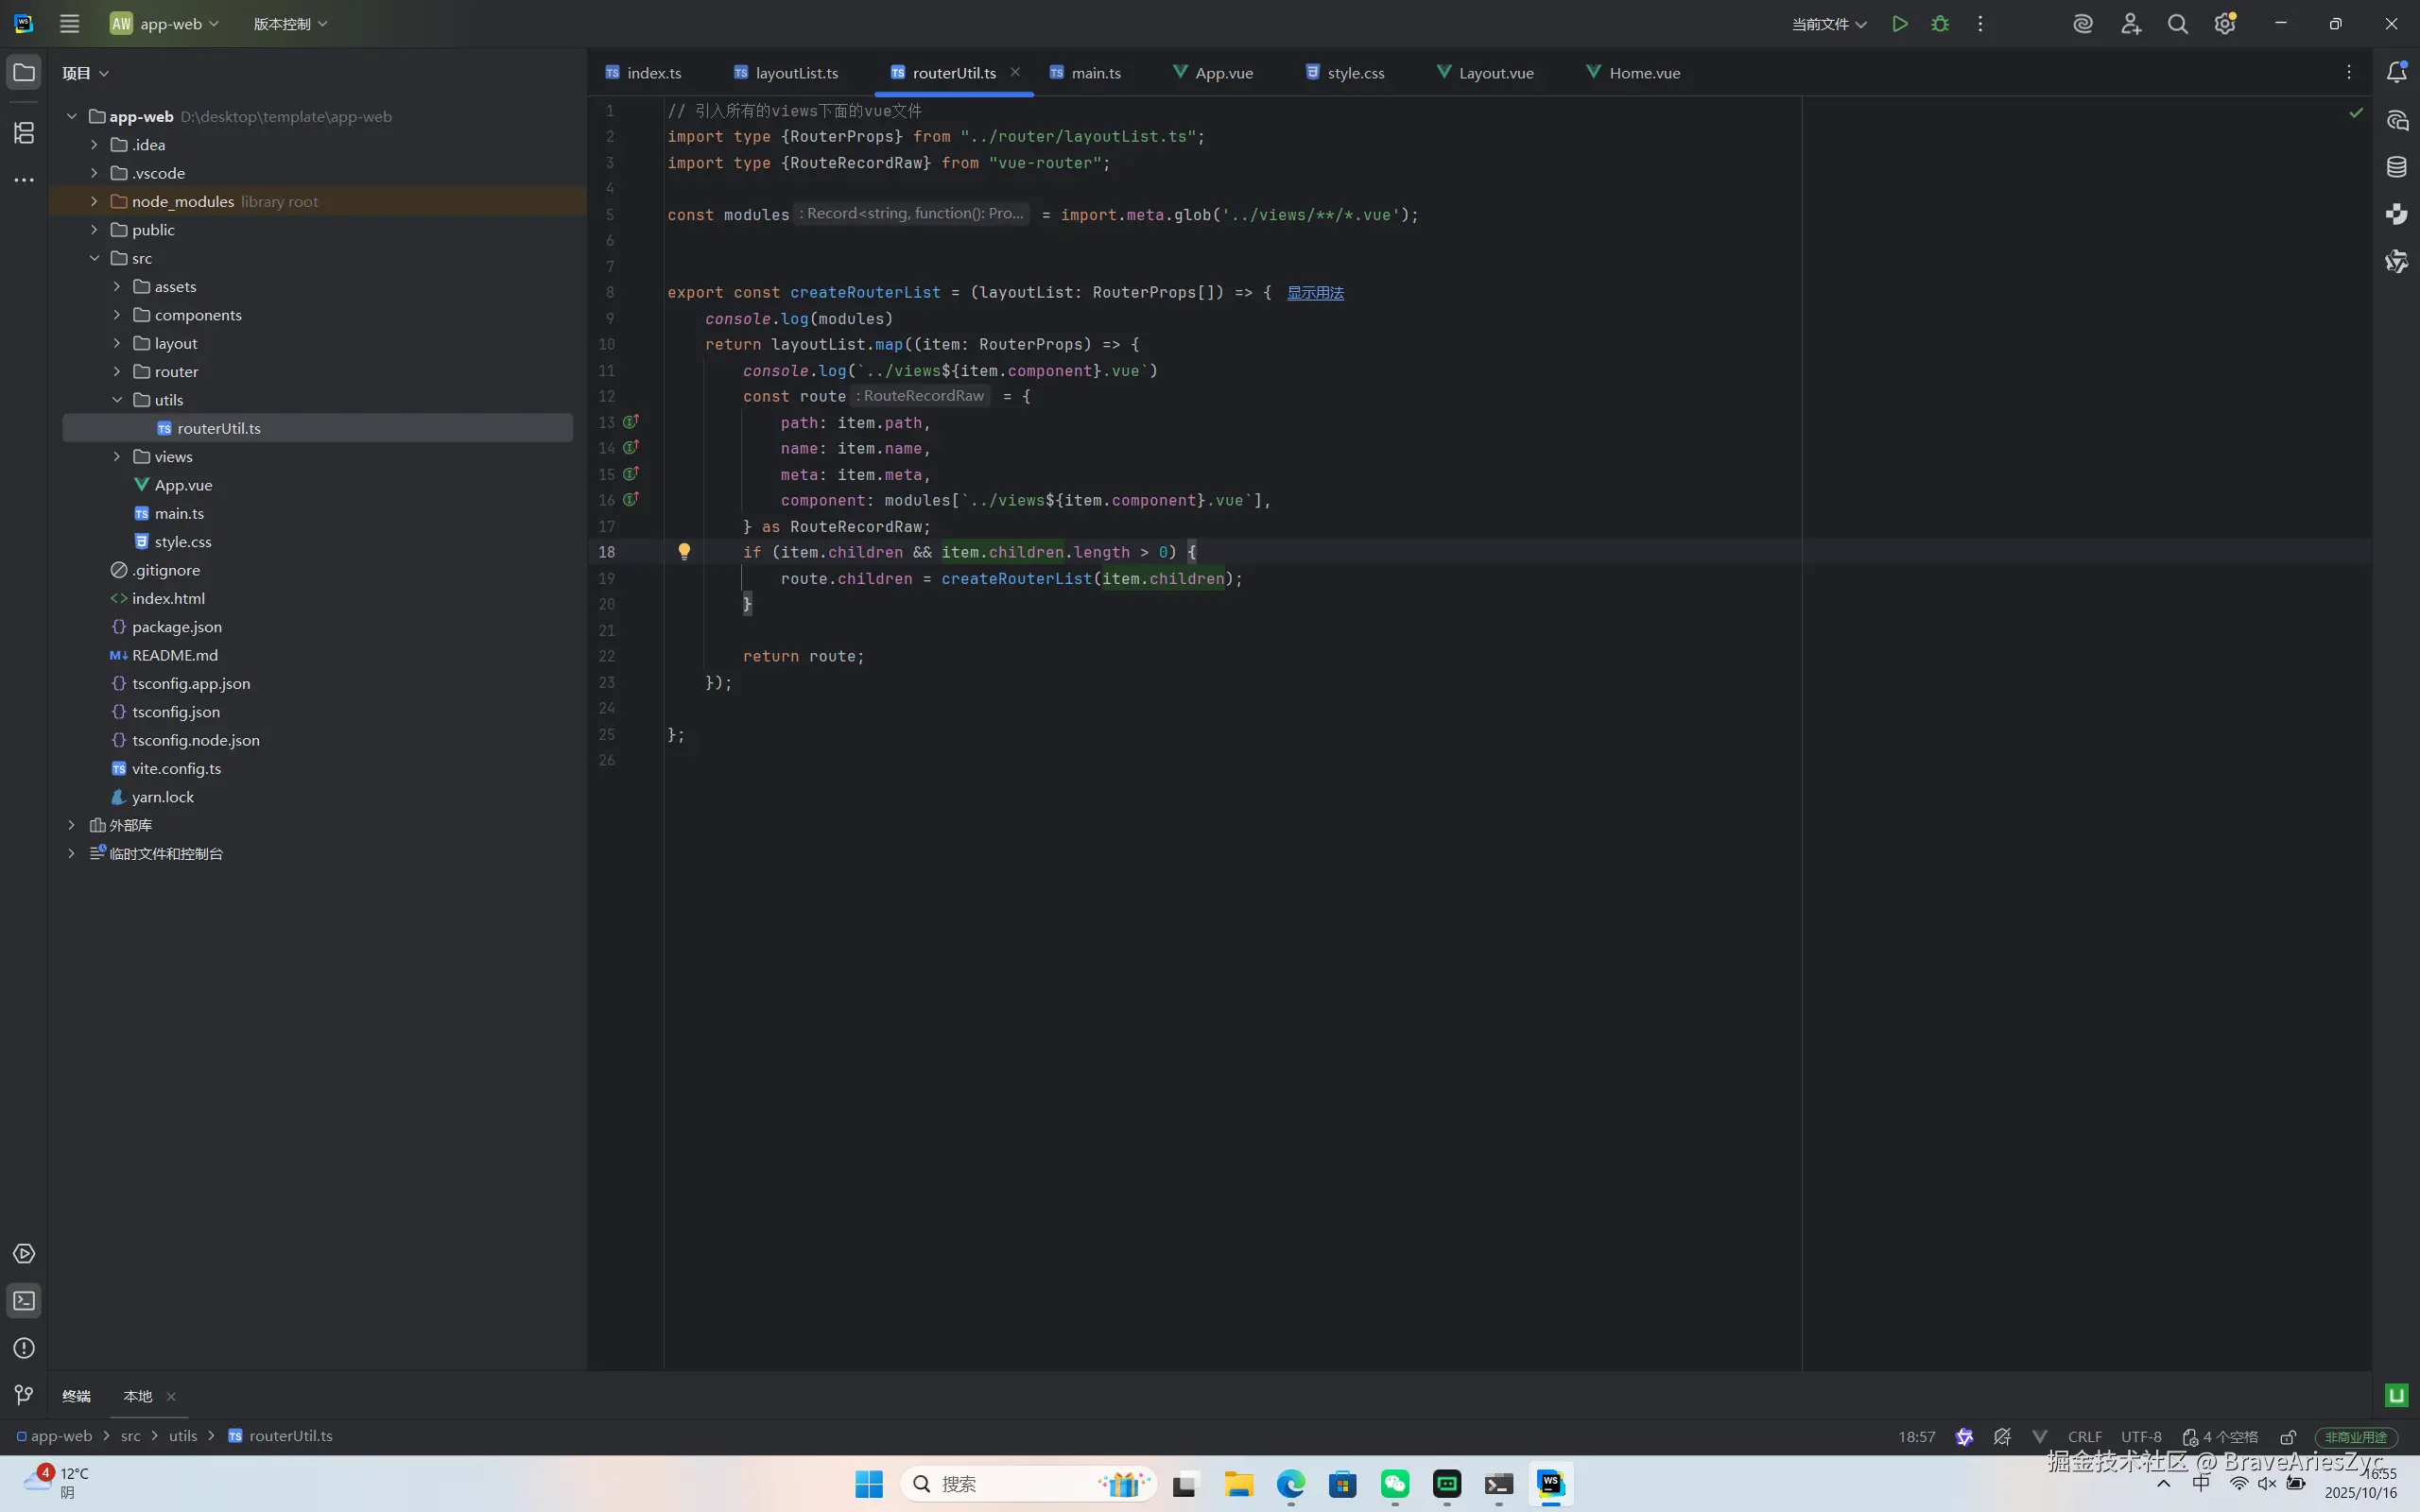Click the CRLF line separator widget

[x=2084, y=1437]
